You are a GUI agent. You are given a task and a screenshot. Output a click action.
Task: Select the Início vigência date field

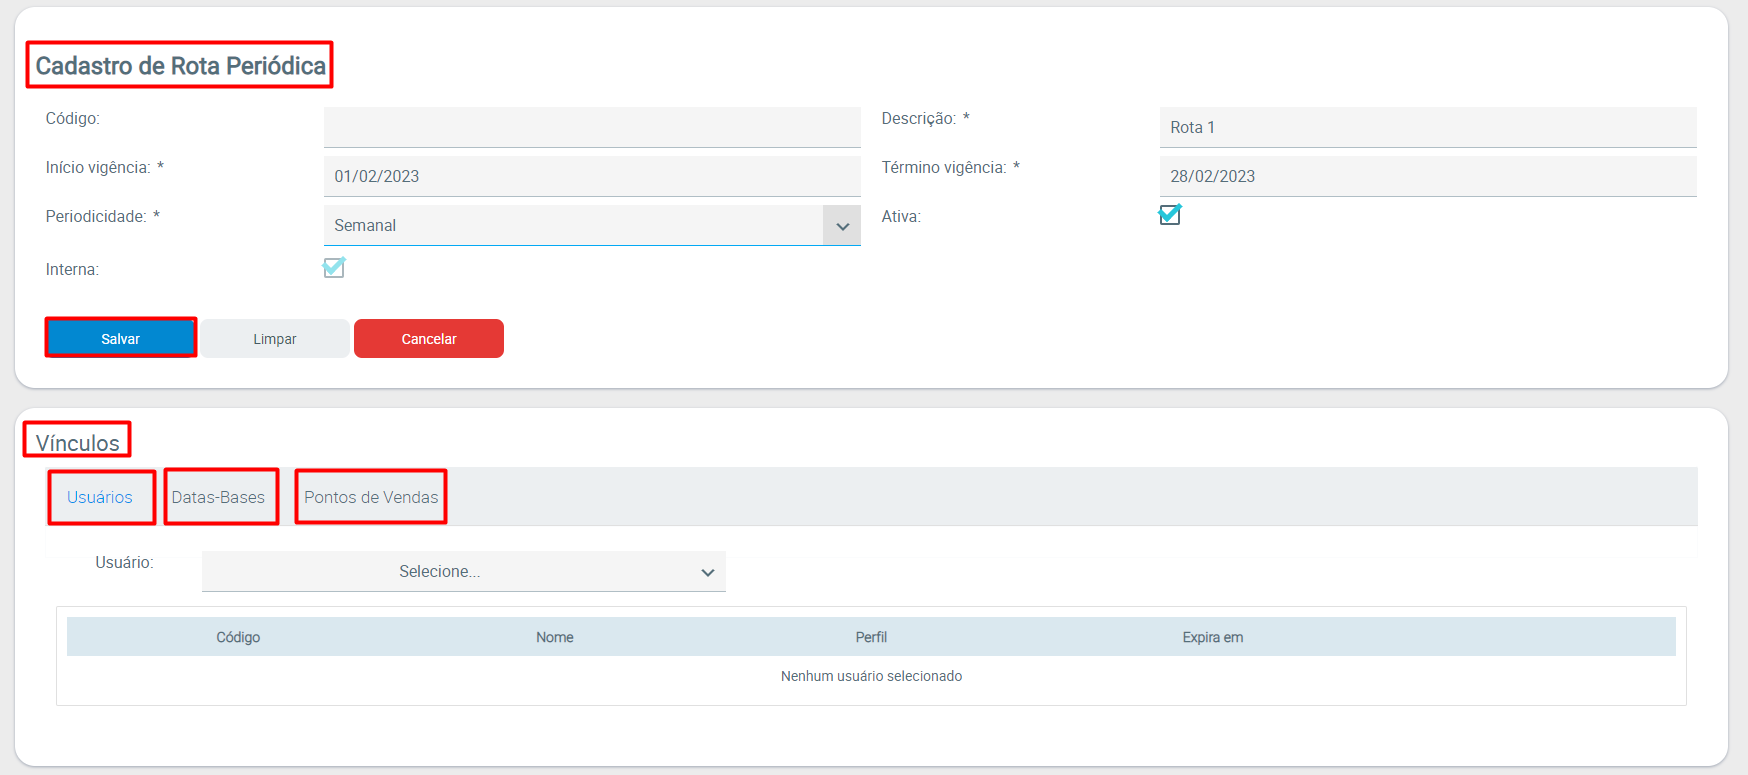(x=591, y=176)
